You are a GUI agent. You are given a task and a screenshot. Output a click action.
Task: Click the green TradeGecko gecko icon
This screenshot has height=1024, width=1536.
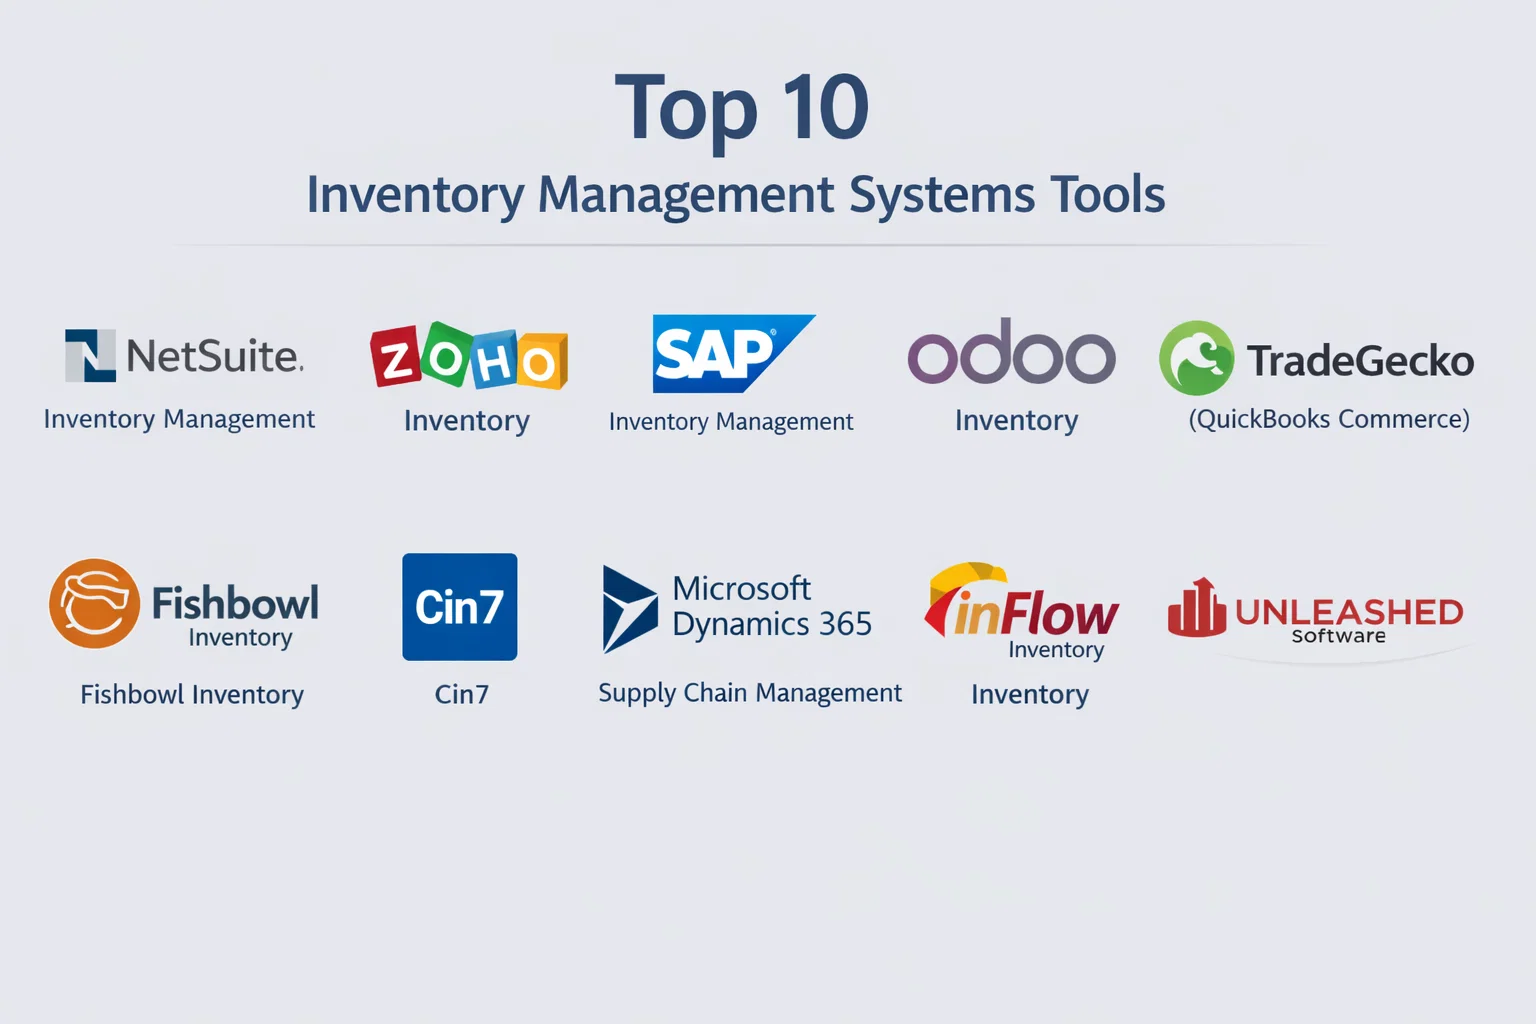(1196, 358)
